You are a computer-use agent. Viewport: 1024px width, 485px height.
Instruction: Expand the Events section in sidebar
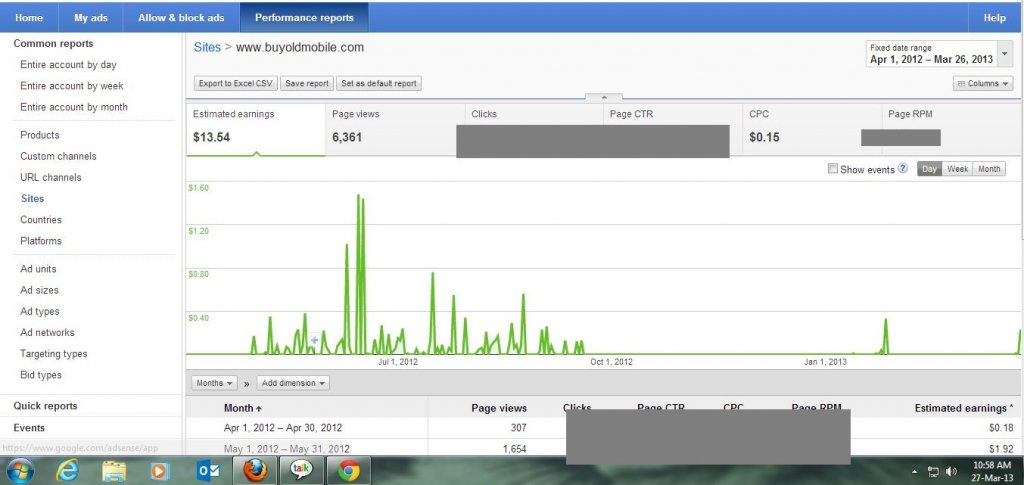point(29,428)
